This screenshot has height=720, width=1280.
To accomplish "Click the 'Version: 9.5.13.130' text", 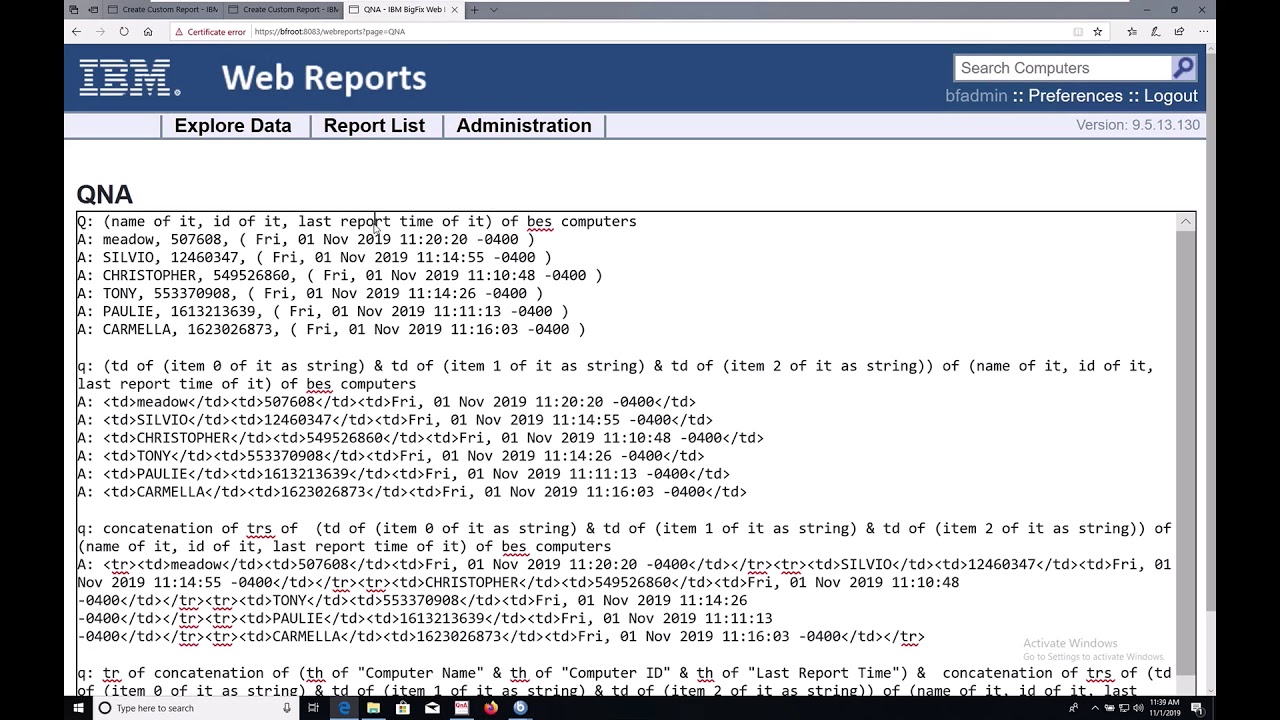I will [1138, 125].
